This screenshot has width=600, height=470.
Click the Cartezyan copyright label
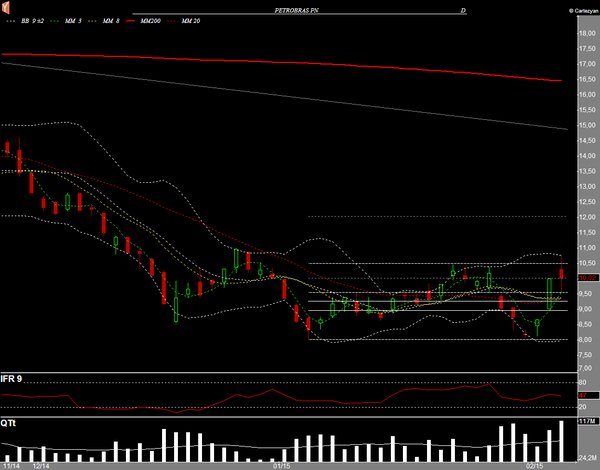click(x=582, y=9)
